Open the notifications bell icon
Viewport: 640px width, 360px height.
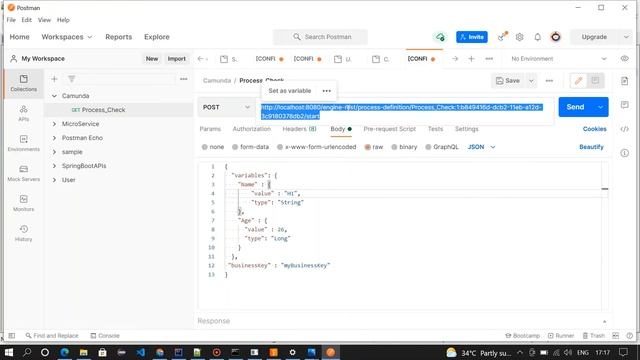point(538,37)
